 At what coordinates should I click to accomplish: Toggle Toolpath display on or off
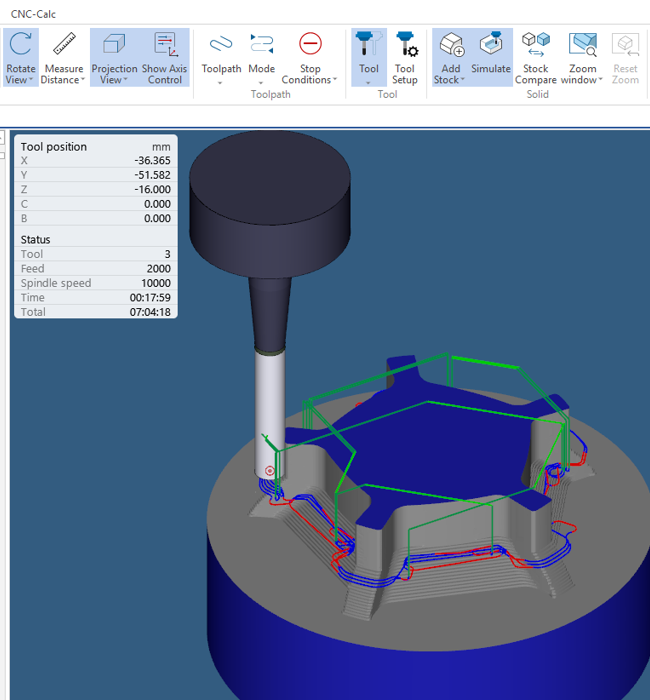coord(221,45)
